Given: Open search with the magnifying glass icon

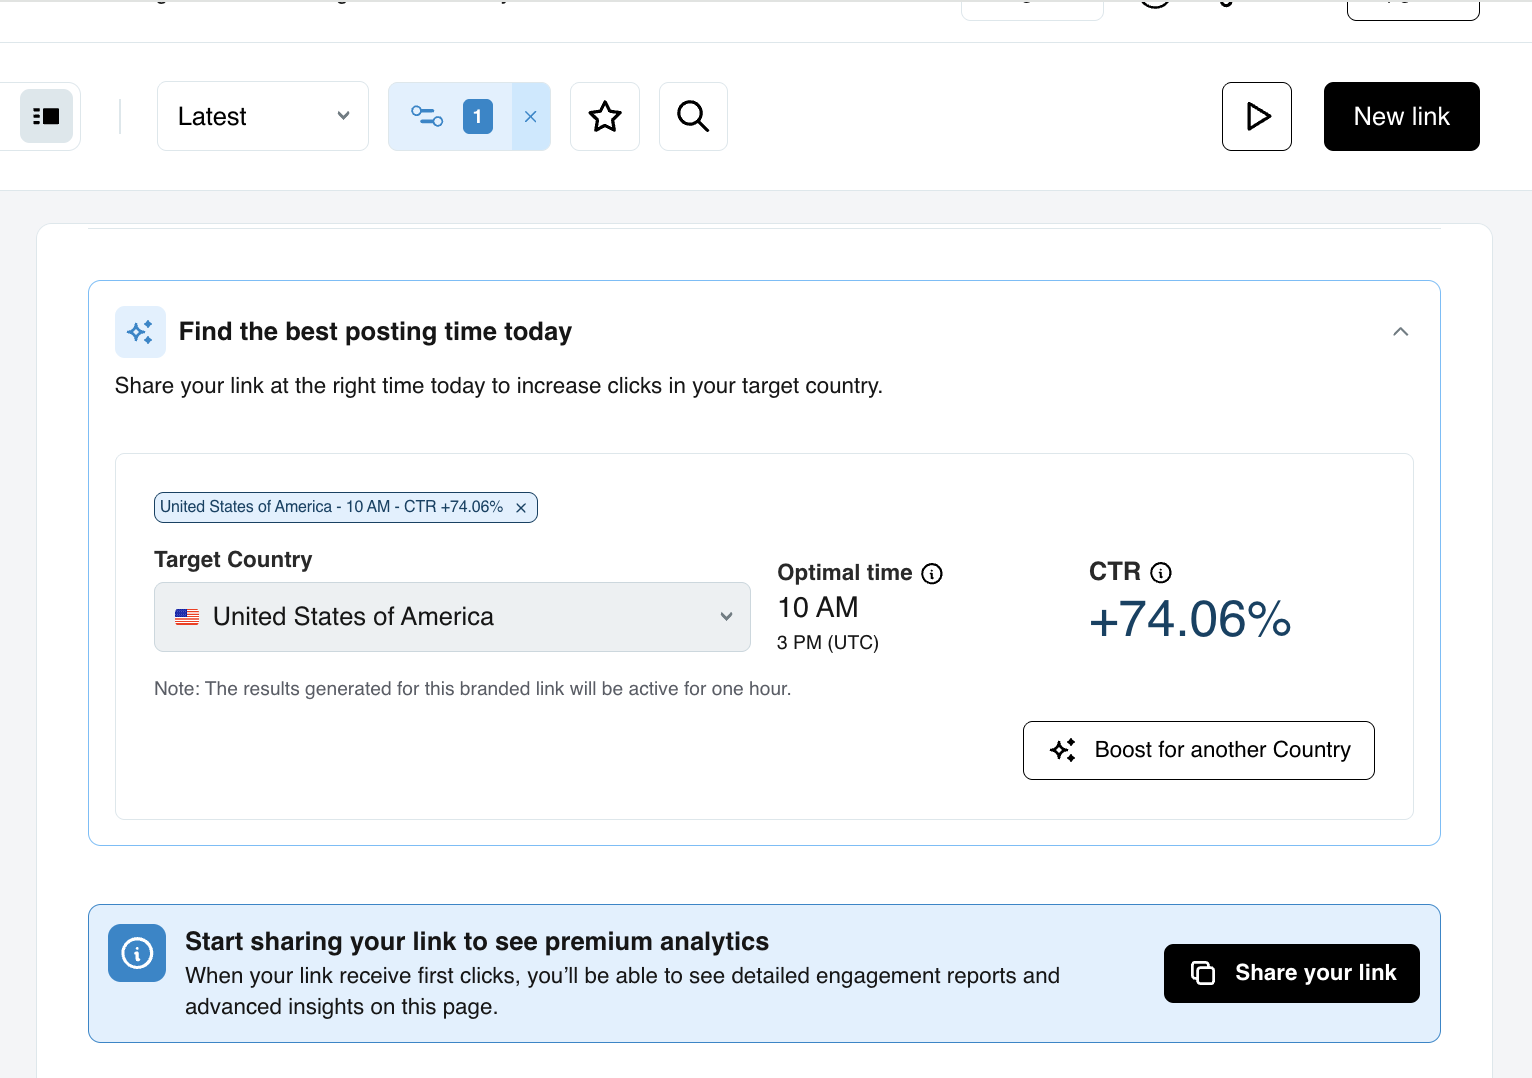Looking at the screenshot, I should tap(692, 116).
